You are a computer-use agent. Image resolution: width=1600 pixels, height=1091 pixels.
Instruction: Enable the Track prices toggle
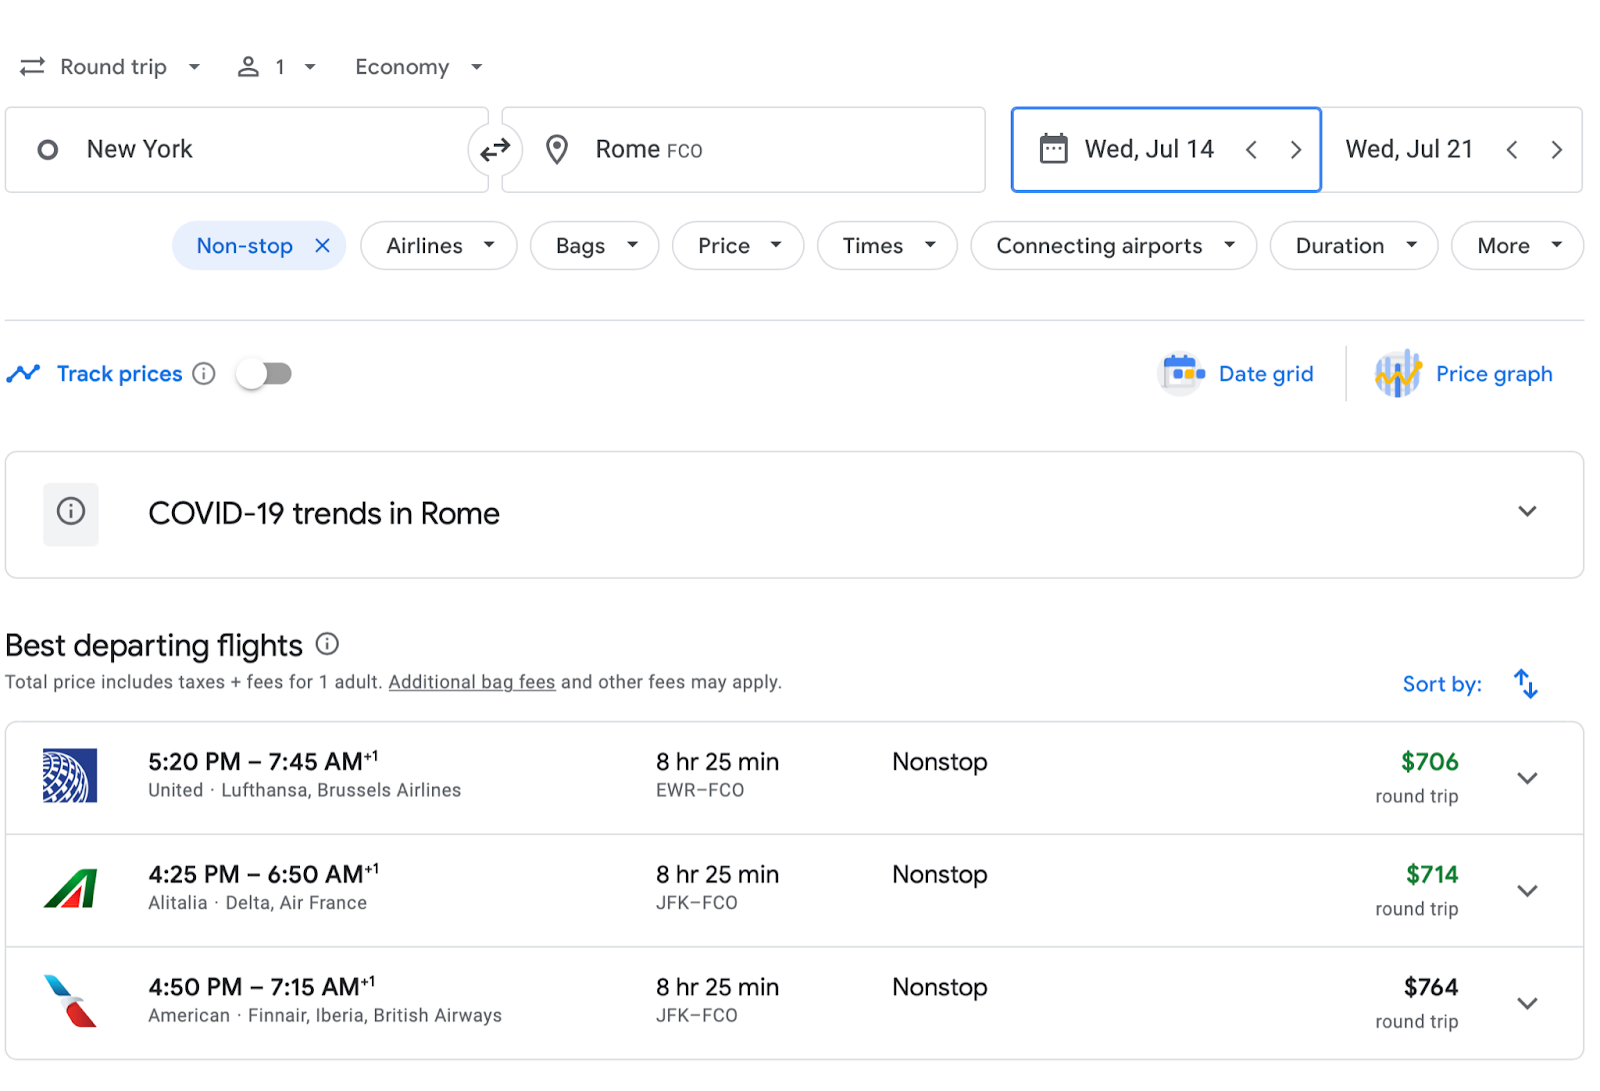tap(264, 374)
